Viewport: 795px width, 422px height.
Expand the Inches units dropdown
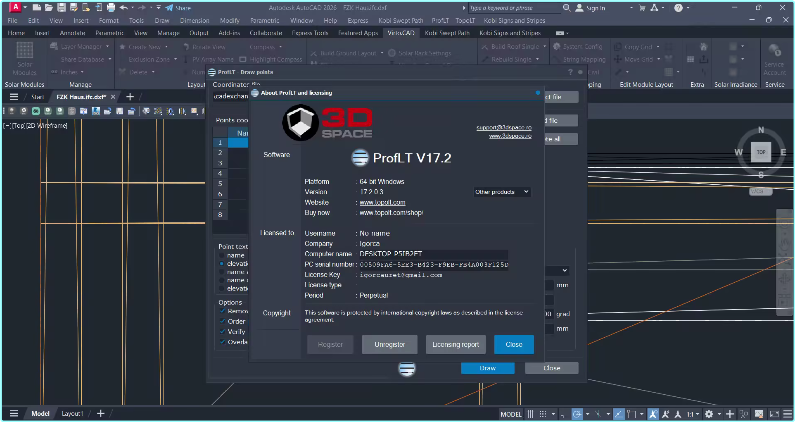coord(82,72)
